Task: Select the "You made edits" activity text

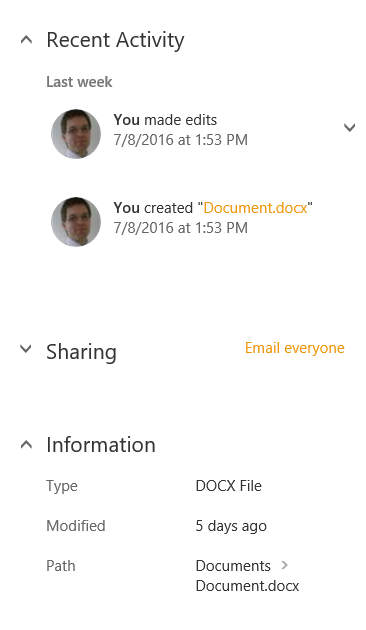Action: pos(165,120)
